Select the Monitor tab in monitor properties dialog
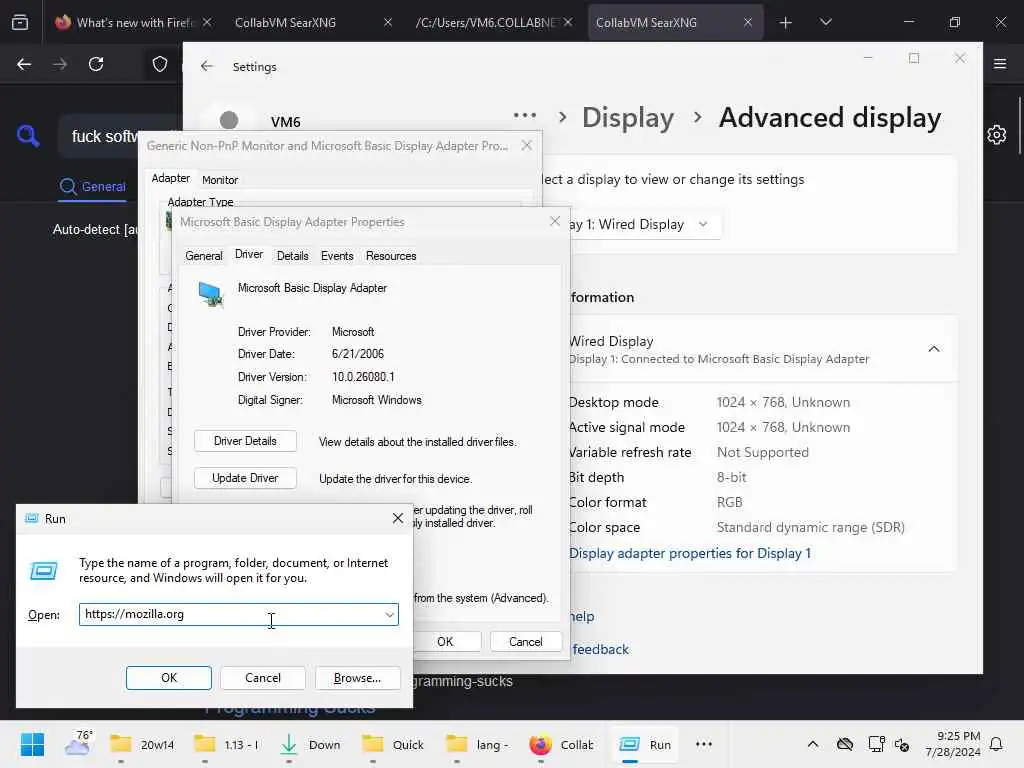This screenshot has width=1024, height=768. click(220, 180)
